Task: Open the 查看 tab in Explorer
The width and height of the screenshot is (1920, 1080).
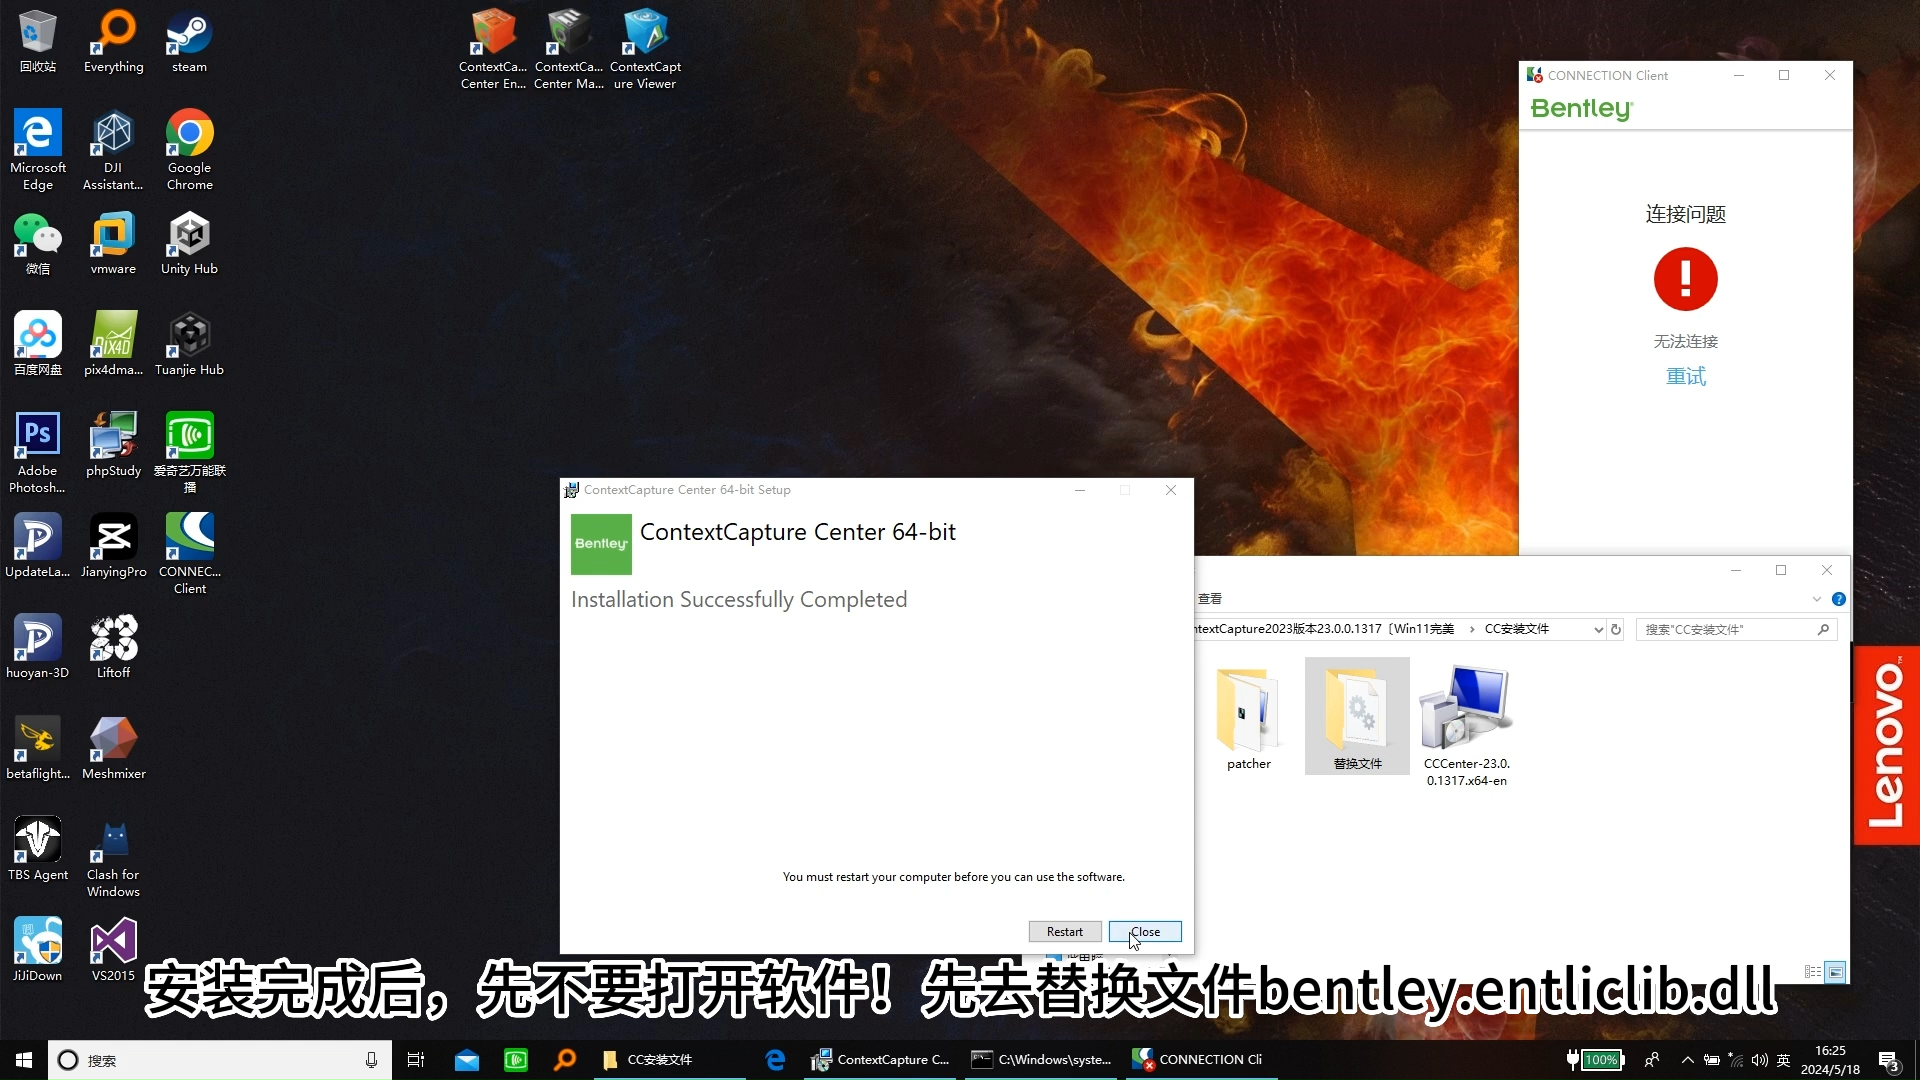Action: click(1210, 599)
